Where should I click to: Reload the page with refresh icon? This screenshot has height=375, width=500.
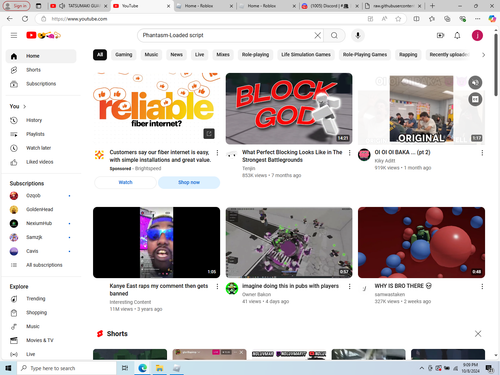point(25,19)
